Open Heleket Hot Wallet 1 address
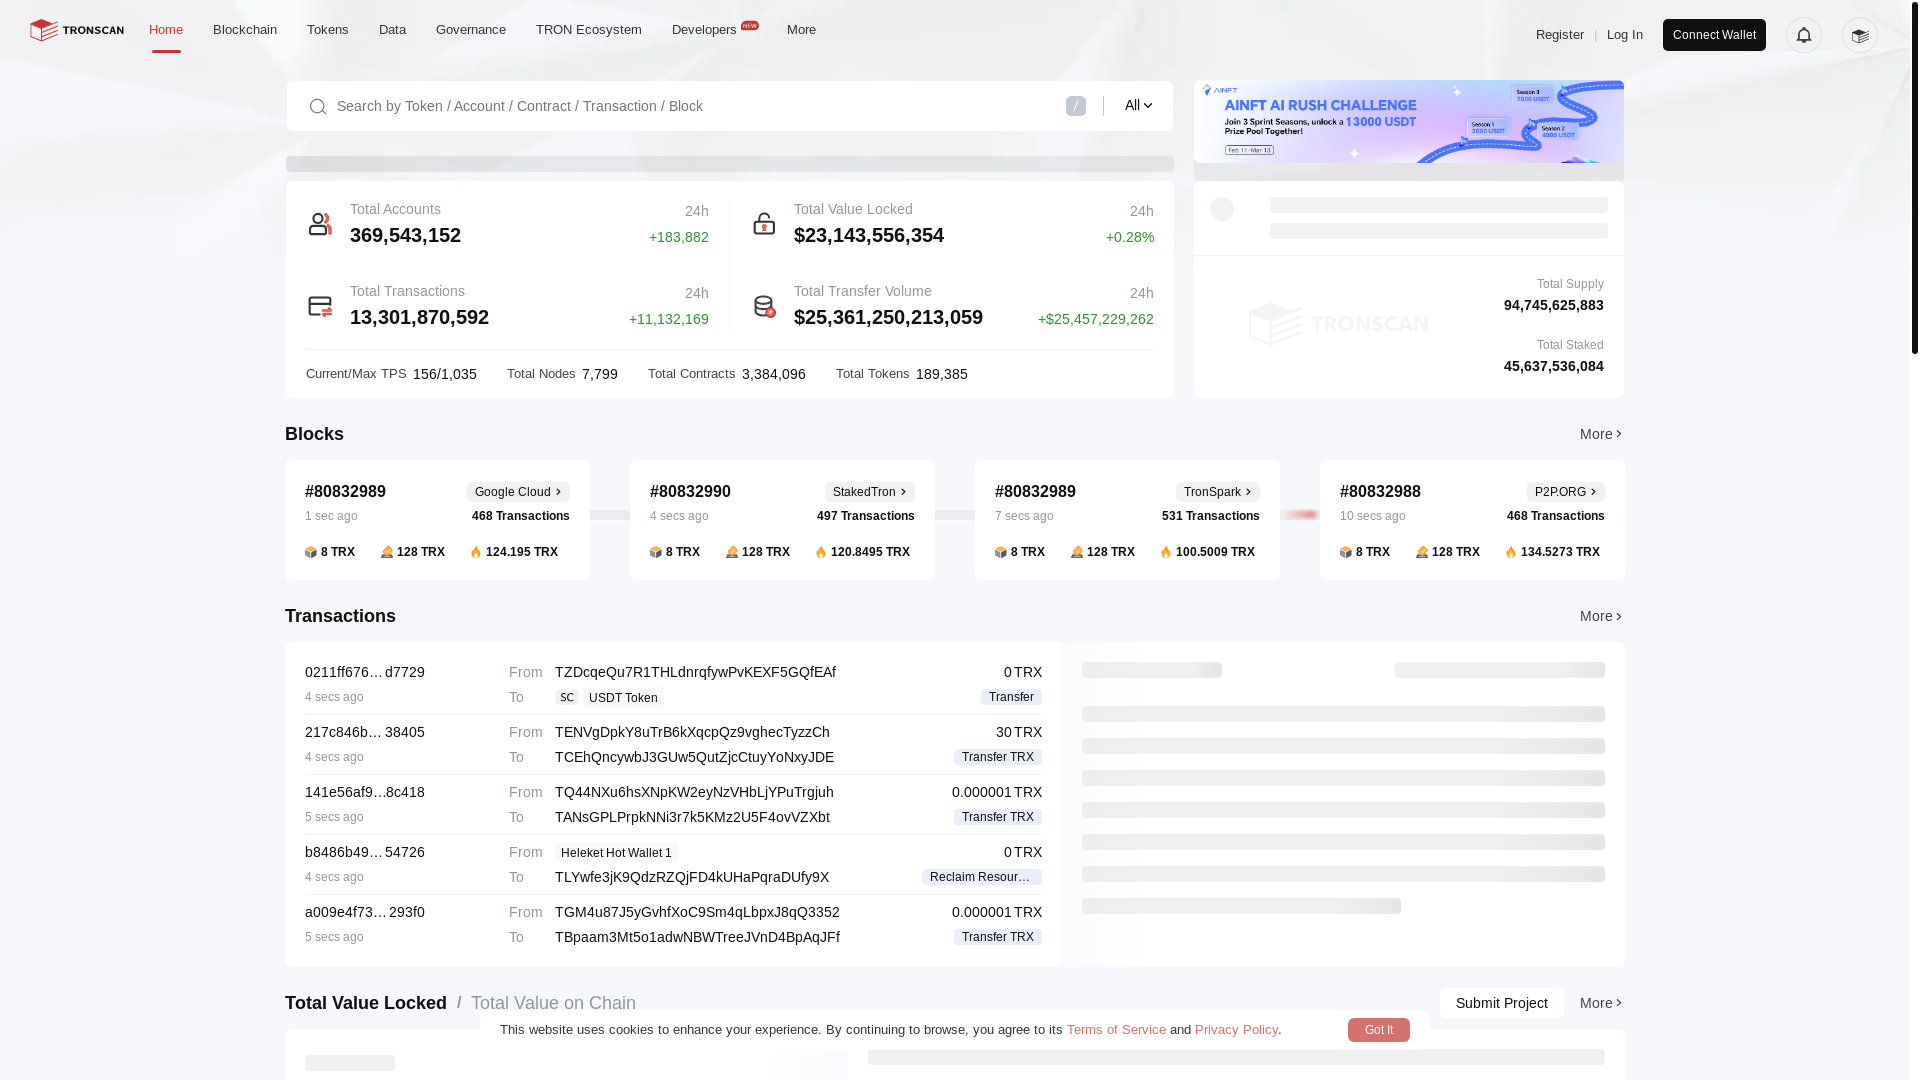Screen dimensions: 1920x1080 click(x=616, y=853)
